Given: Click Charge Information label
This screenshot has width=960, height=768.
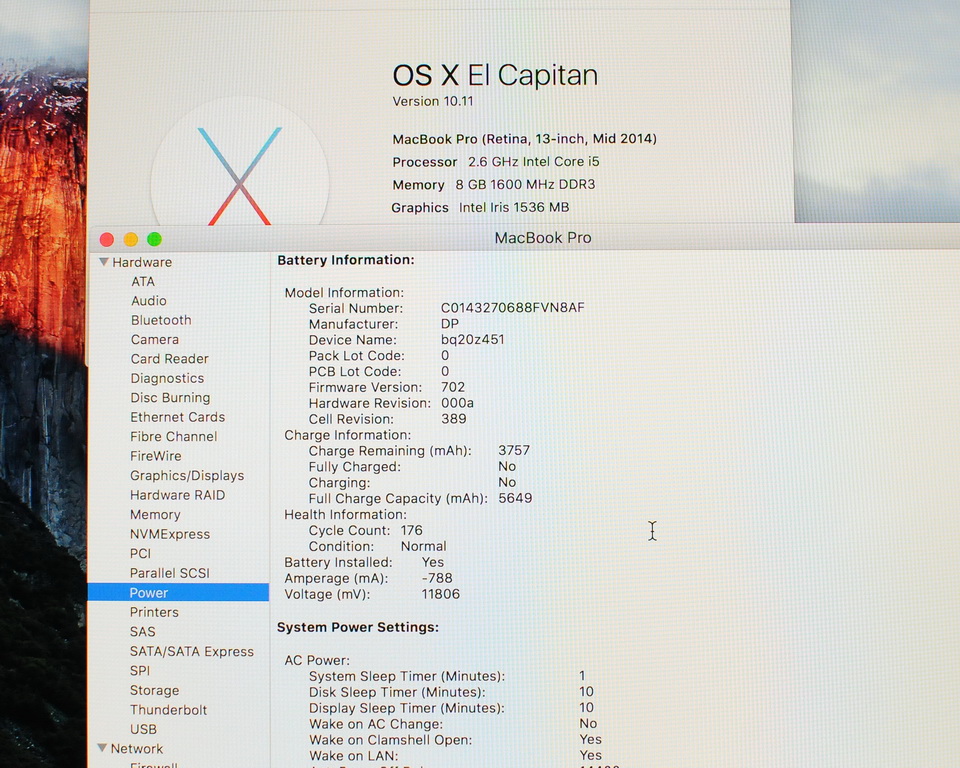Looking at the screenshot, I should tap(348, 435).
